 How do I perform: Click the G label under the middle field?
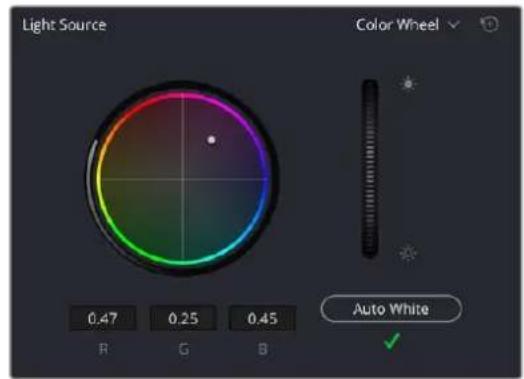pyautogui.click(x=184, y=349)
